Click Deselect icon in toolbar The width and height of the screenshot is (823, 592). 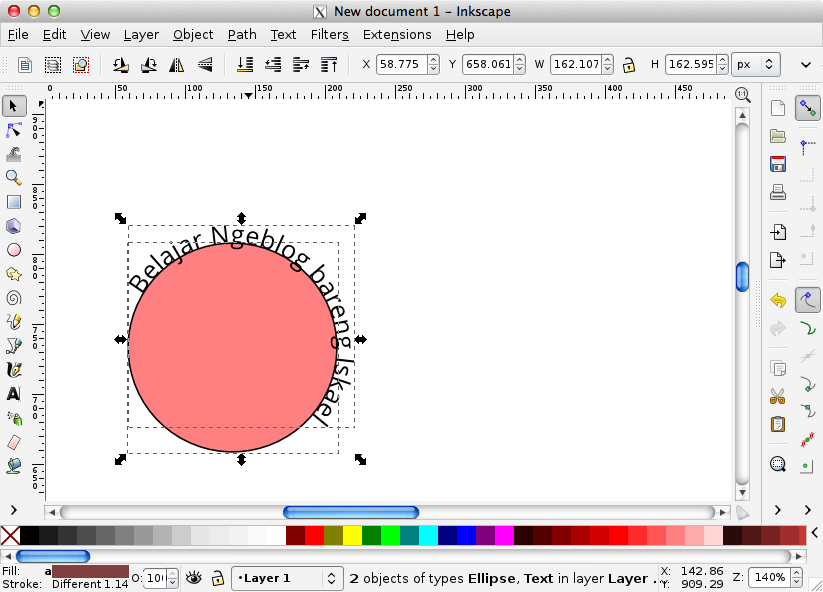point(81,65)
